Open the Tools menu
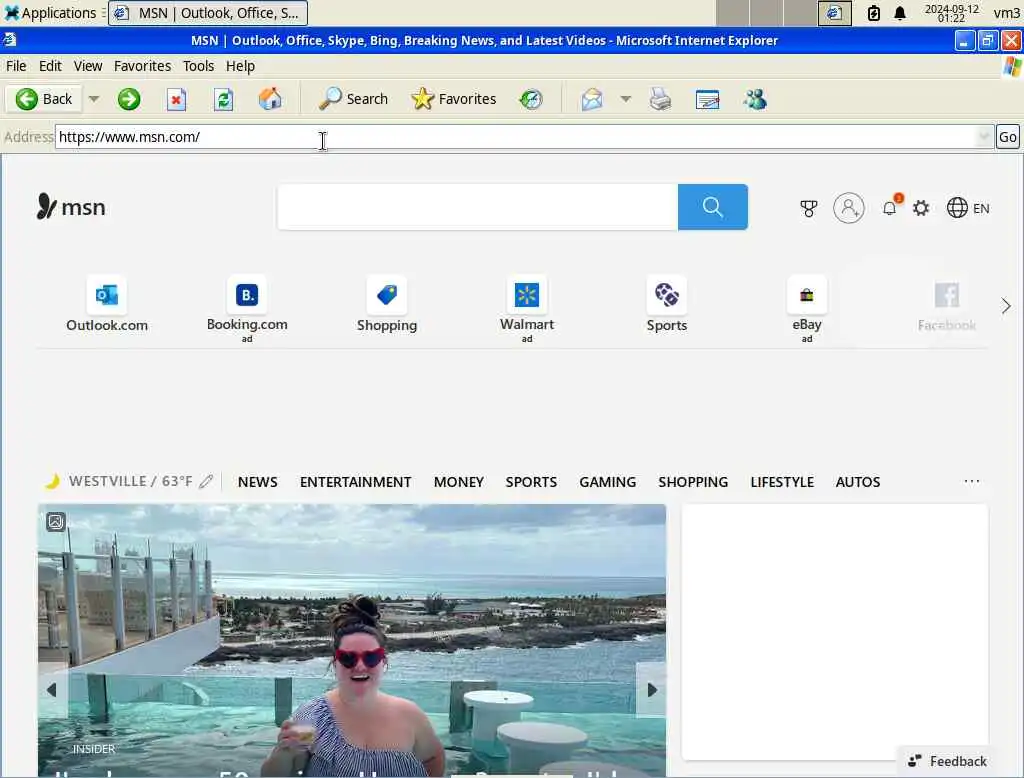1024x778 pixels. coord(199,66)
